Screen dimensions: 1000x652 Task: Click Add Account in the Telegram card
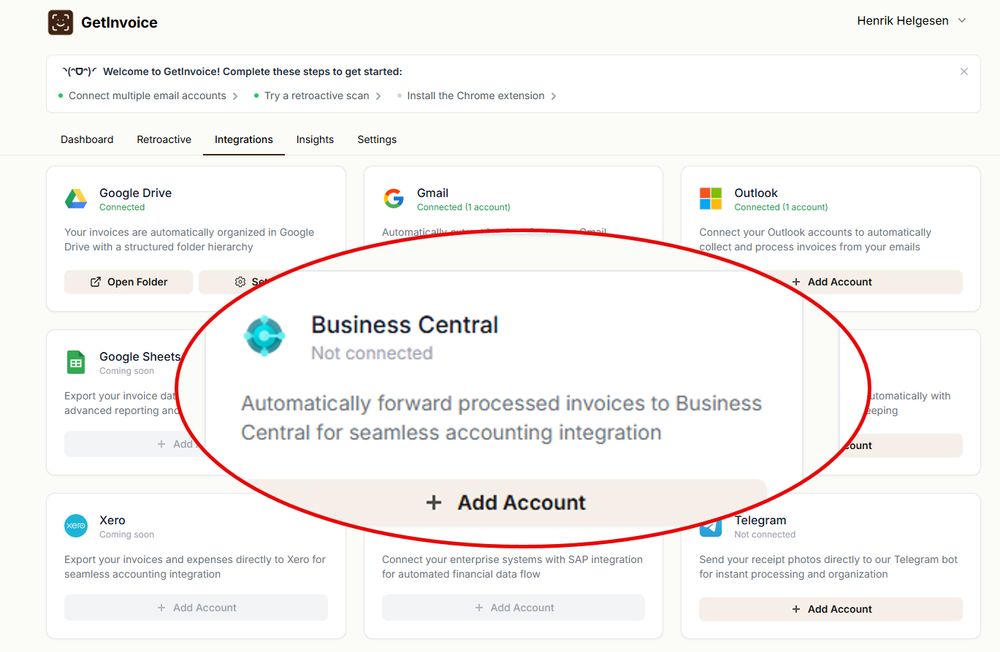[x=831, y=609]
